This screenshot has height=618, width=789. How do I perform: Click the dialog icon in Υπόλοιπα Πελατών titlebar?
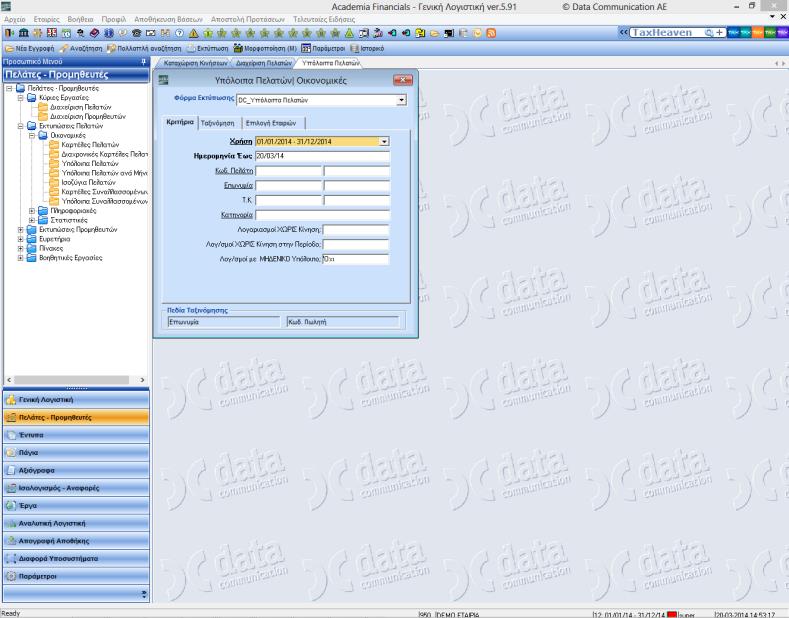coord(163,80)
